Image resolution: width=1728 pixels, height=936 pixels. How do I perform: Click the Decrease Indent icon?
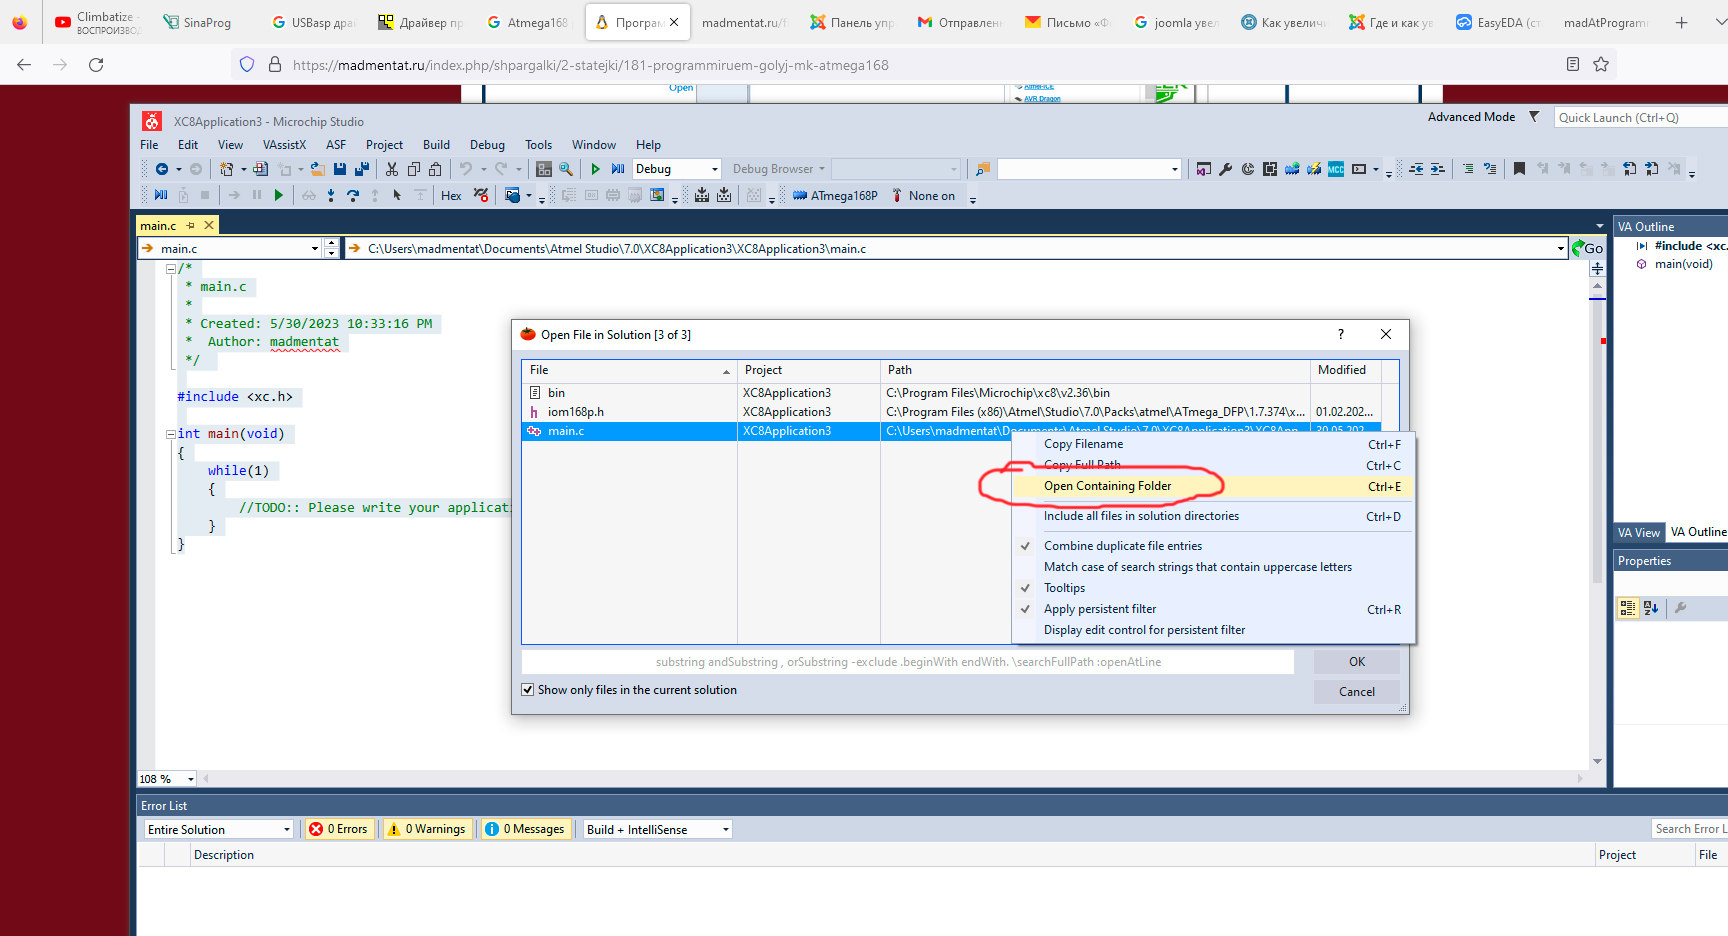[x=1416, y=169]
